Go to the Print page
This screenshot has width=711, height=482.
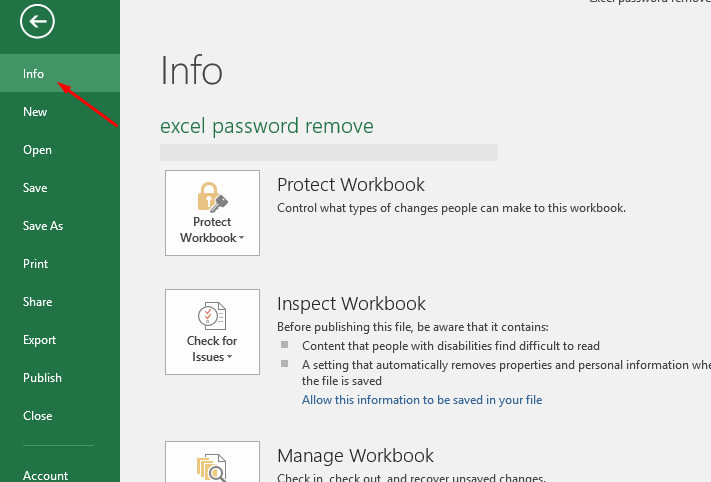[x=35, y=264]
